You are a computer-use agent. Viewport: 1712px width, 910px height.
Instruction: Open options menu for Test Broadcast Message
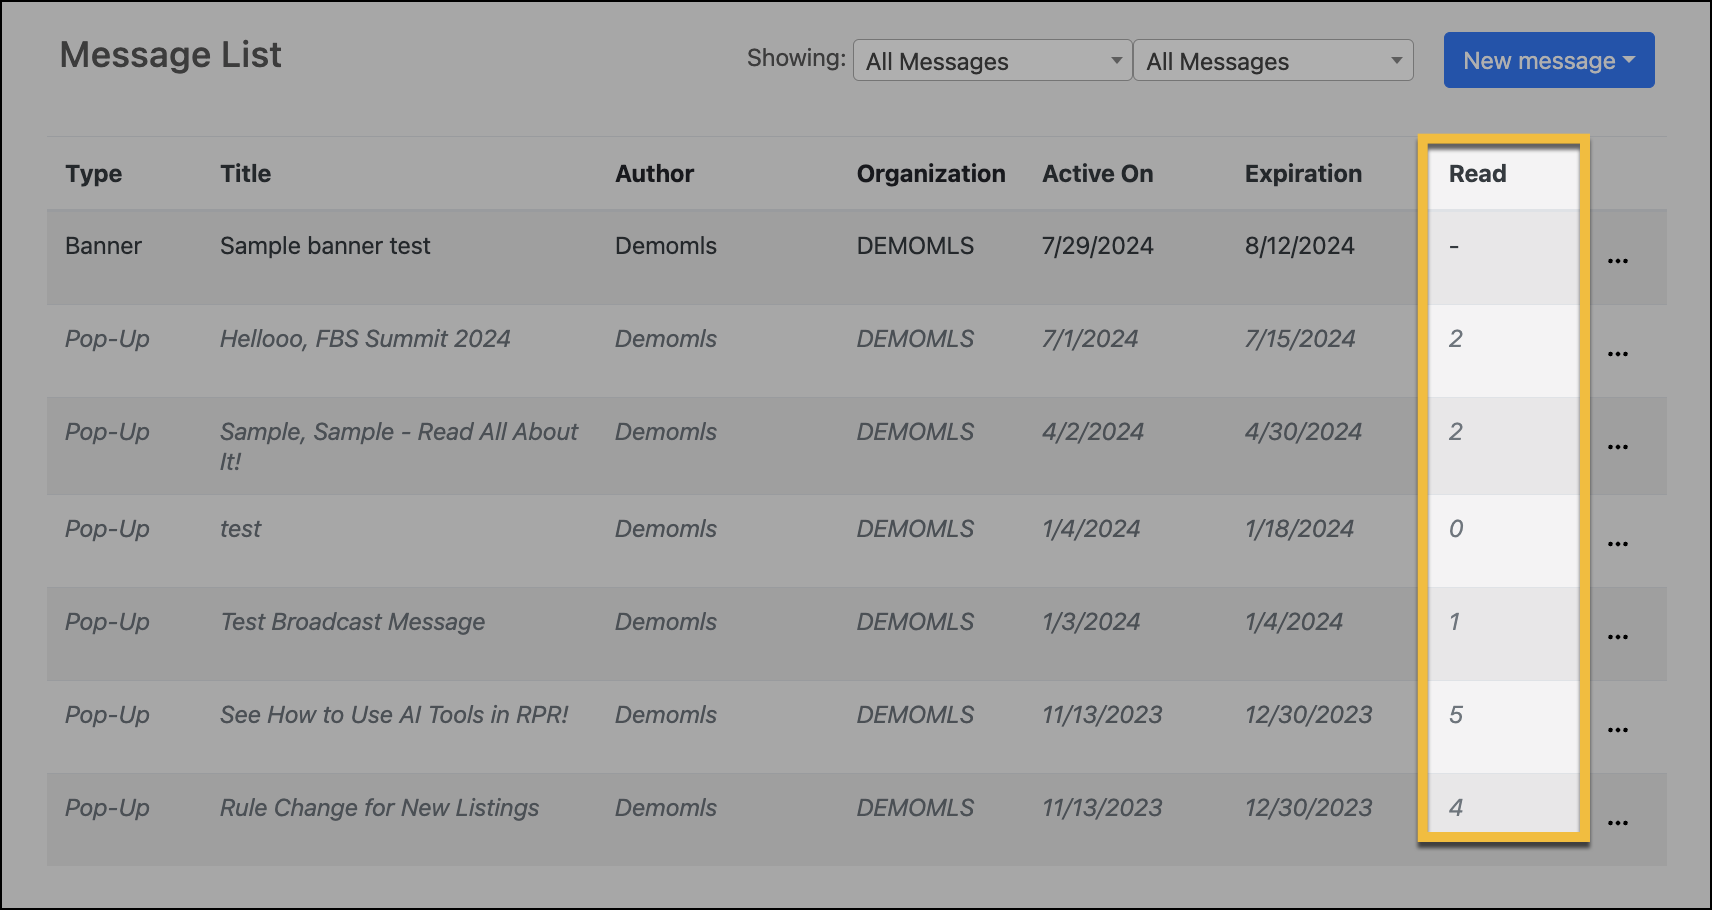(1618, 637)
